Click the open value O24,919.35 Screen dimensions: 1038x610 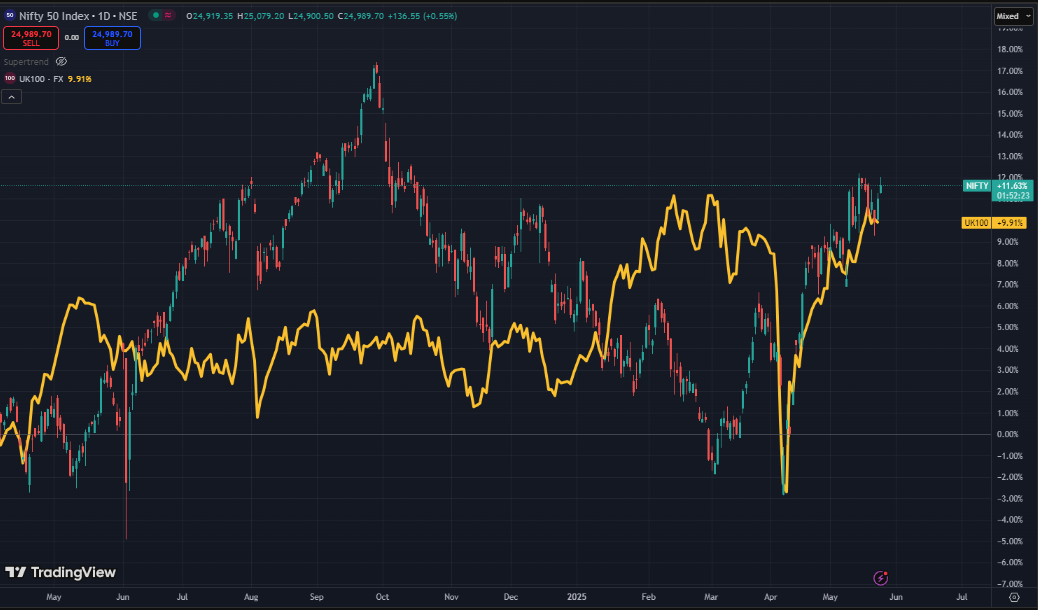click(209, 16)
